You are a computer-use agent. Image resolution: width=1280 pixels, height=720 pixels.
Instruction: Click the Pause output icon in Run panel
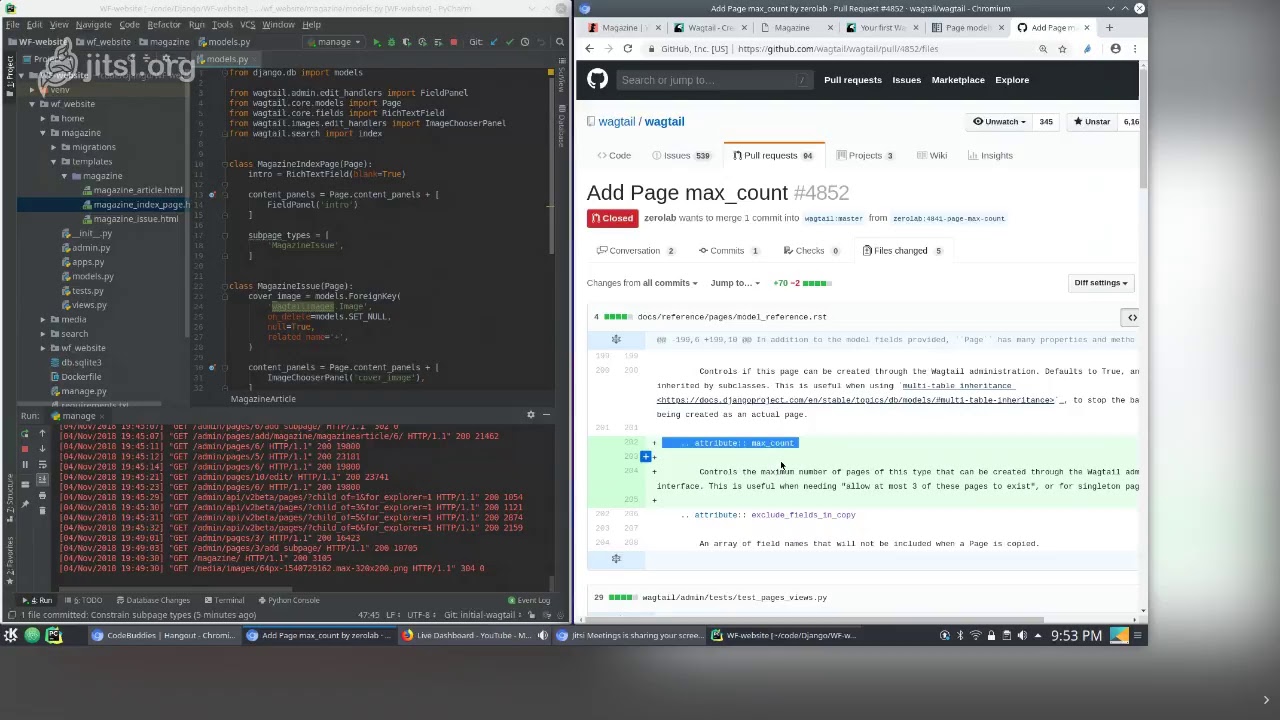coord(25,464)
